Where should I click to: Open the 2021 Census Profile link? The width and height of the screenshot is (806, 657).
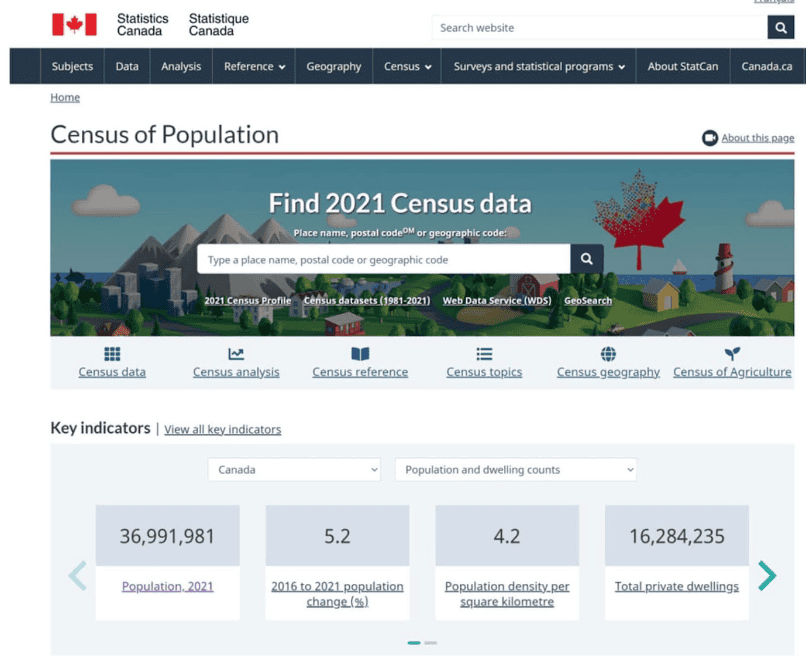pos(248,301)
